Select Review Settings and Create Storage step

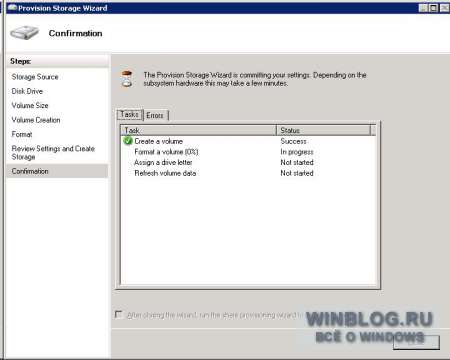coord(53,153)
